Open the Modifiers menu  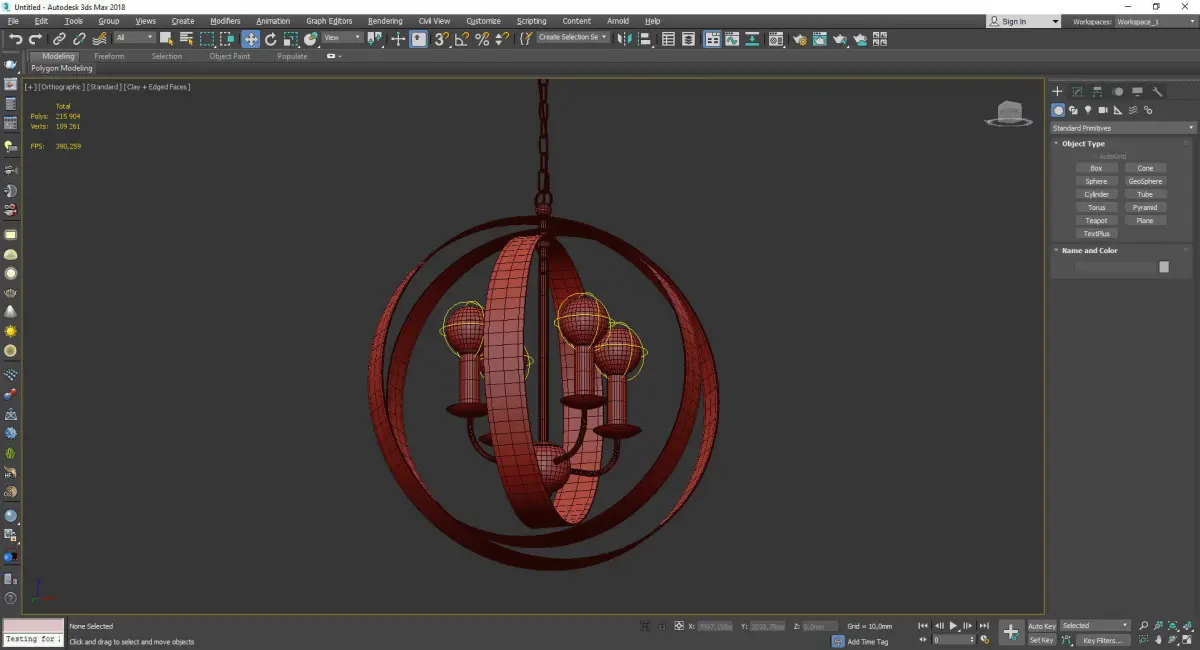tap(225, 21)
